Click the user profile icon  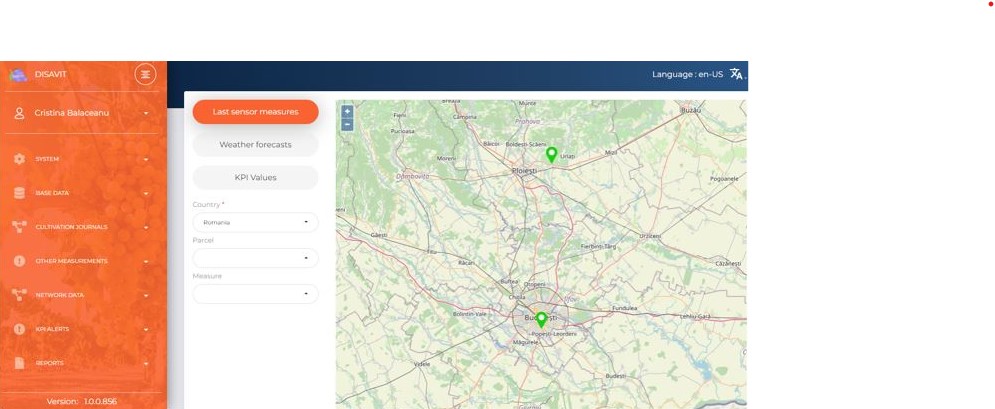point(20,113)
